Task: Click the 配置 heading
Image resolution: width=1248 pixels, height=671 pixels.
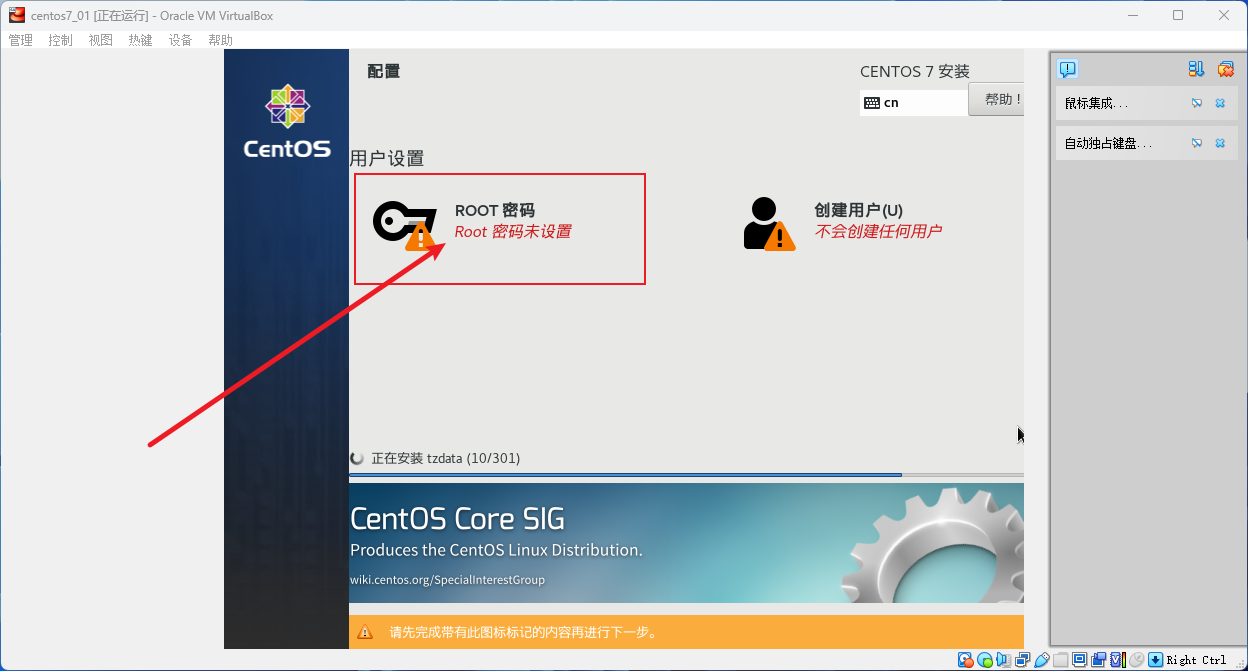Action: pos(384,71)
